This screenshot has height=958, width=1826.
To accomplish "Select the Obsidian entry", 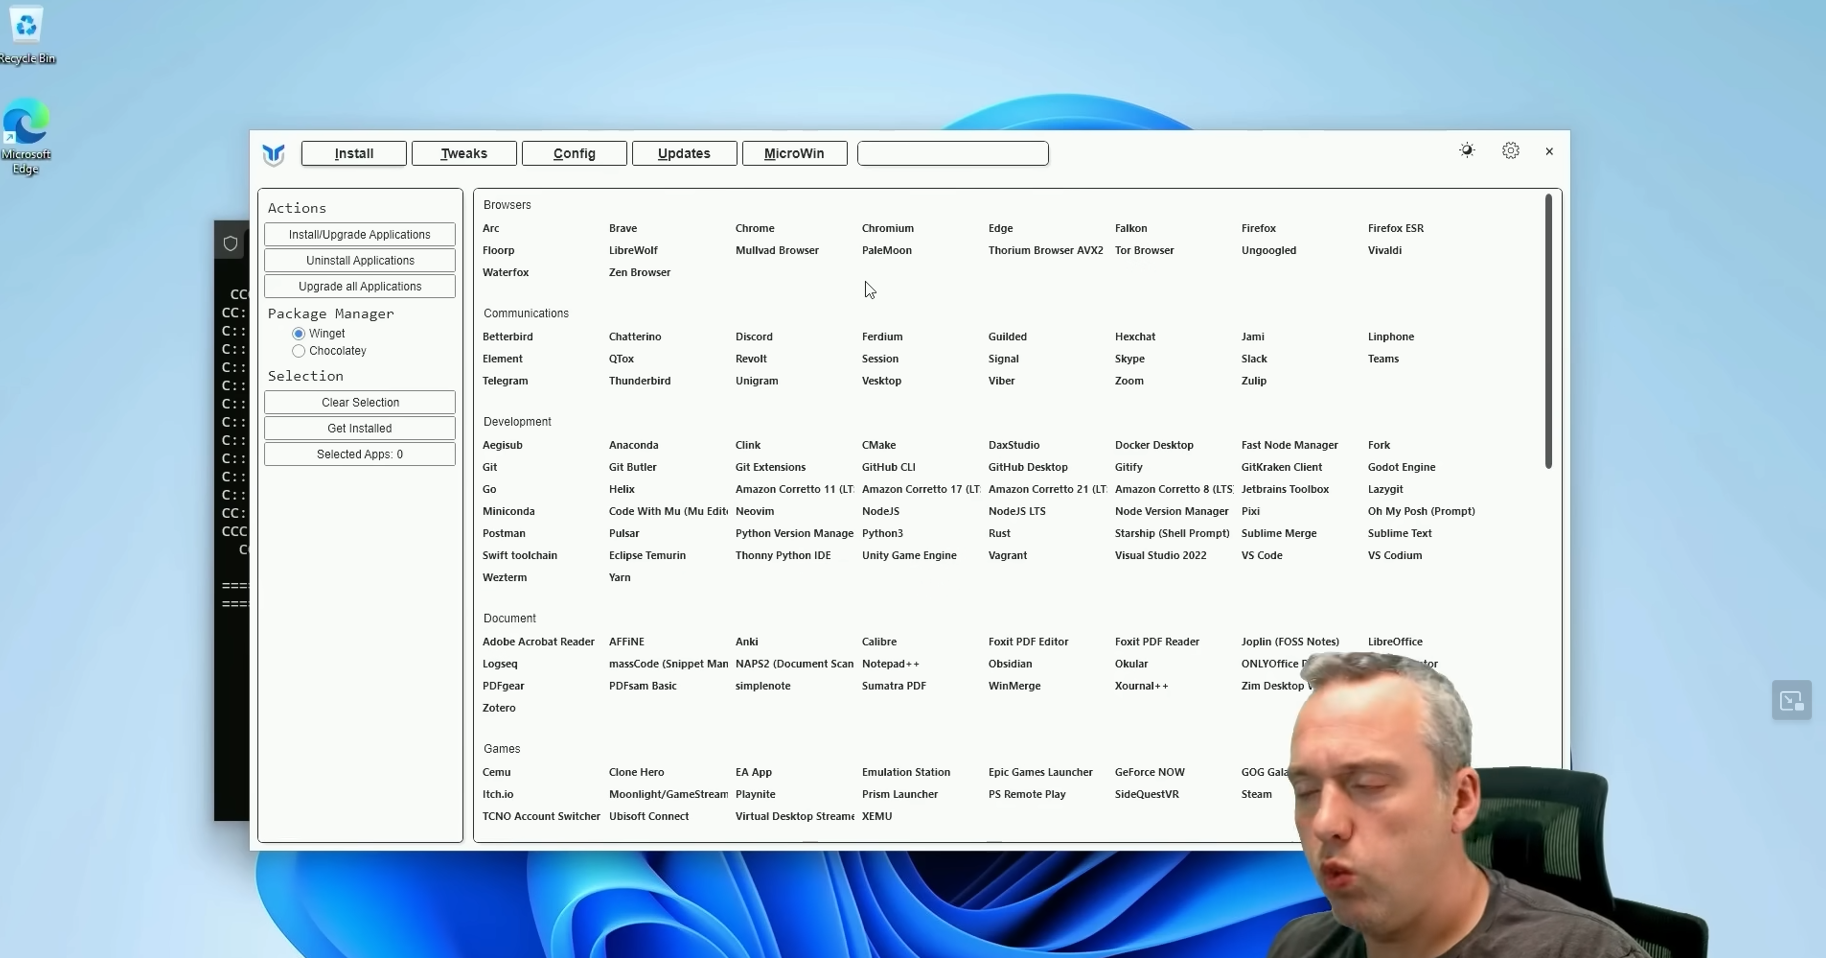I will (x=1010, y=664).
